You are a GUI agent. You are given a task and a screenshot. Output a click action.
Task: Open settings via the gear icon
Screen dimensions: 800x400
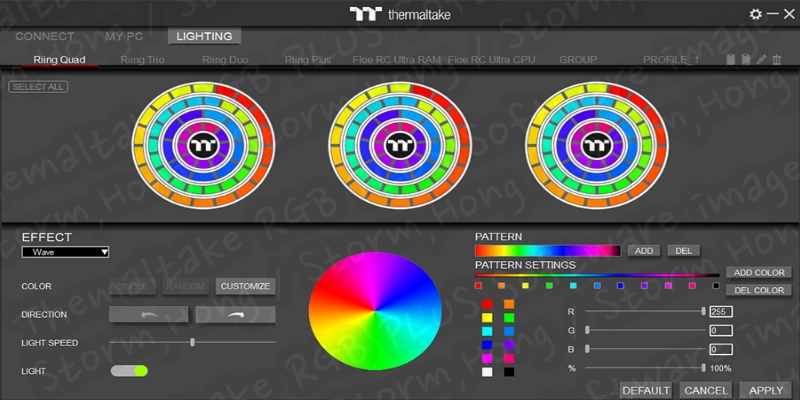point(755,14)
